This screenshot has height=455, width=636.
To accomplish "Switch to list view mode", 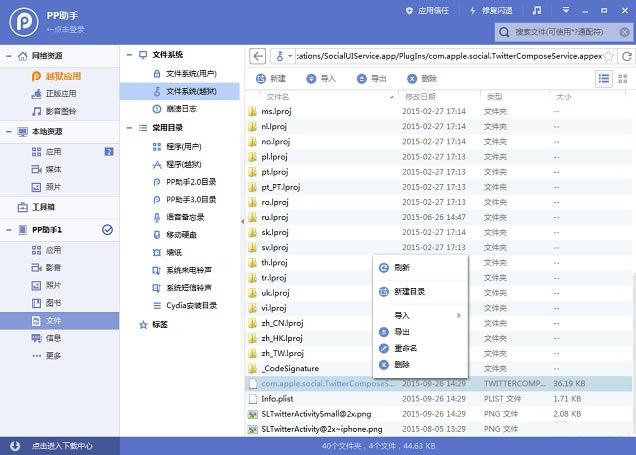I will pos(604,79).
